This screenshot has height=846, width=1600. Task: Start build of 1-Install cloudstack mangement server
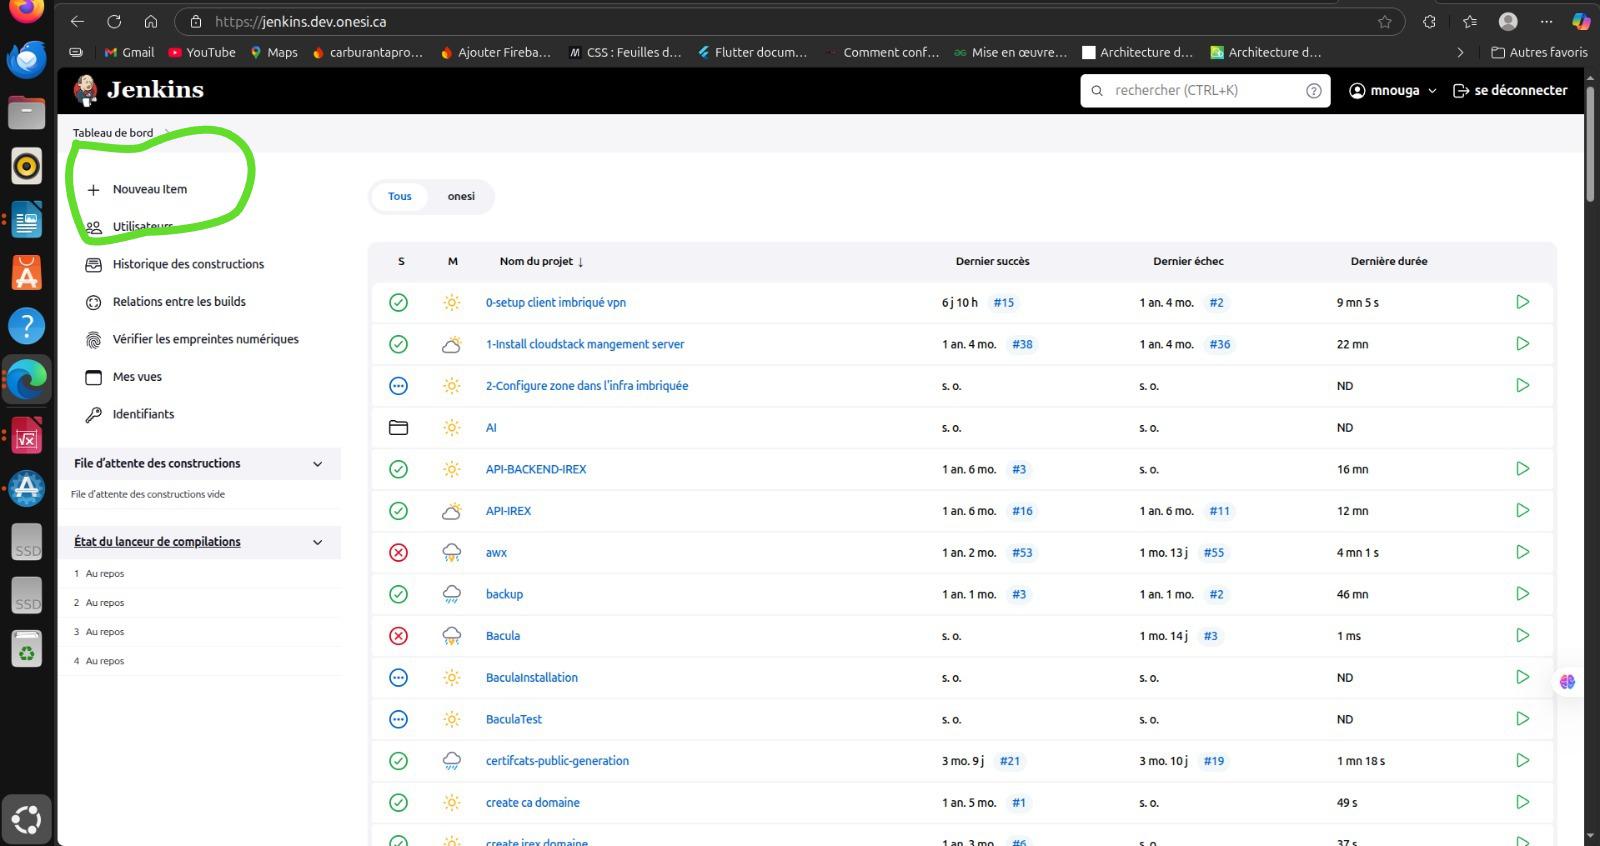(x=1522, y=344)
